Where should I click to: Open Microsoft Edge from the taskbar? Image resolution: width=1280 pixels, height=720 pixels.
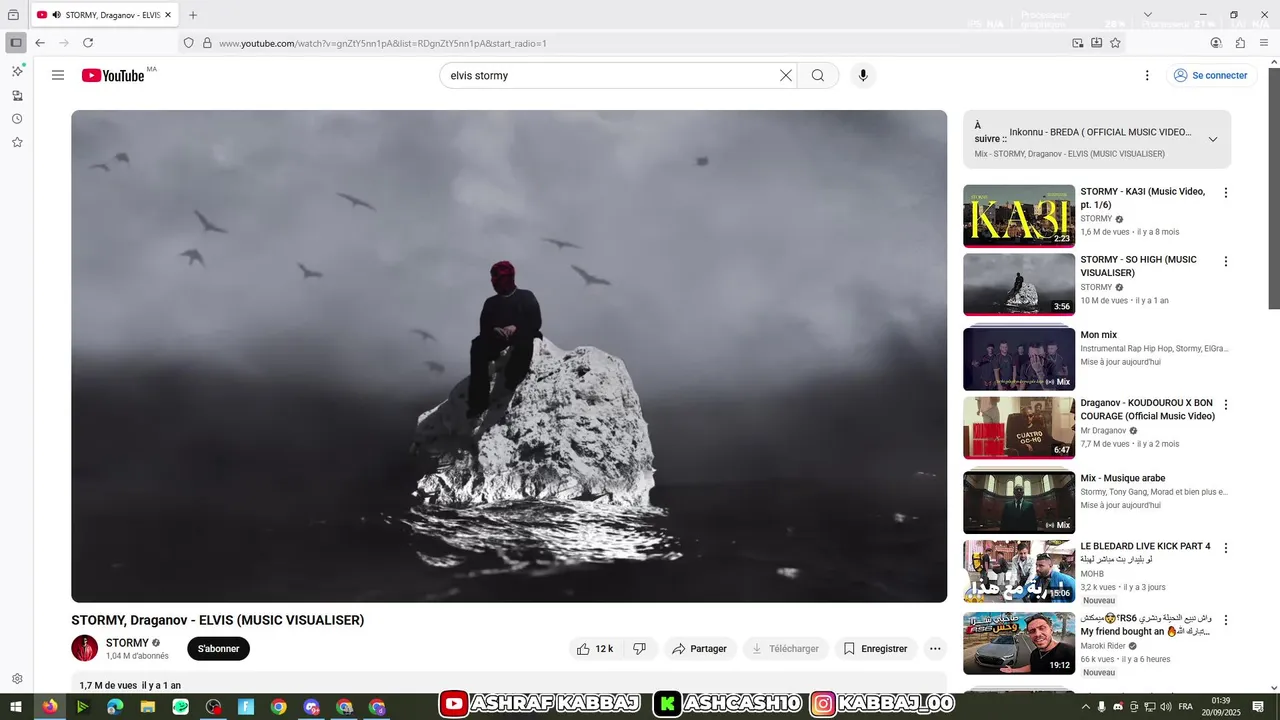(x=115, y=707)
